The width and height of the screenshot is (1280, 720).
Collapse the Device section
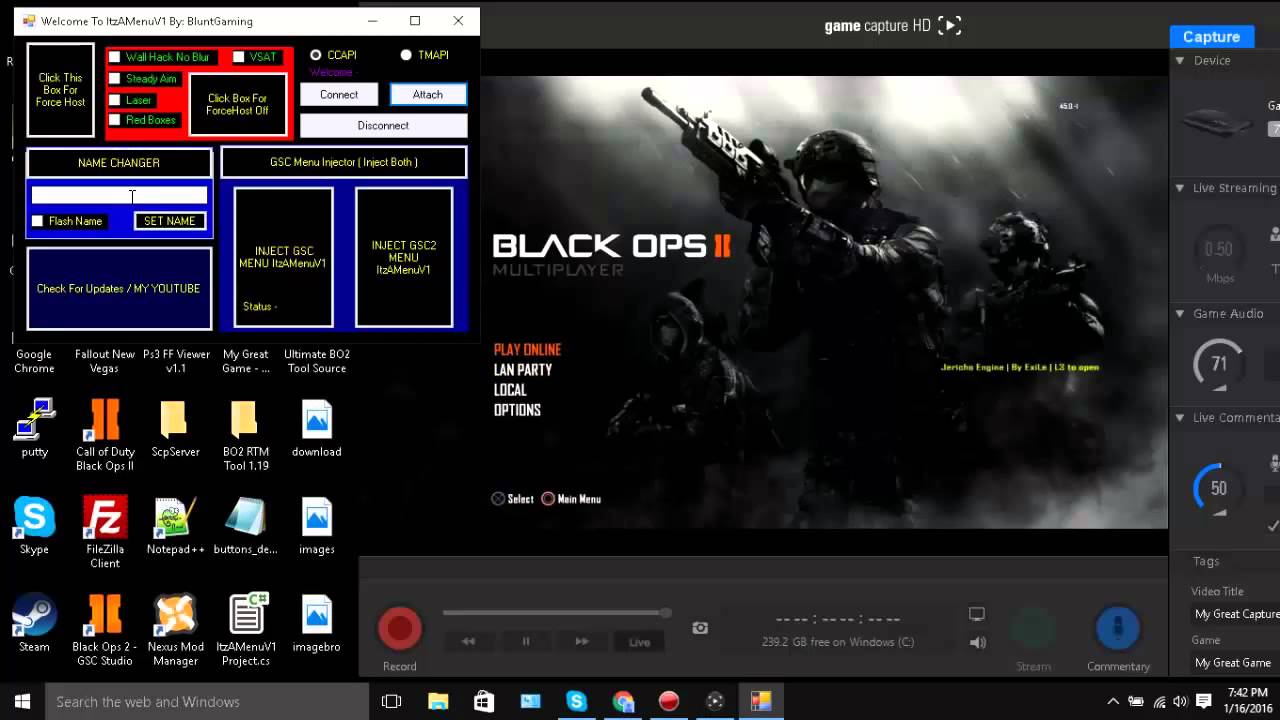tap(1180, 60)
